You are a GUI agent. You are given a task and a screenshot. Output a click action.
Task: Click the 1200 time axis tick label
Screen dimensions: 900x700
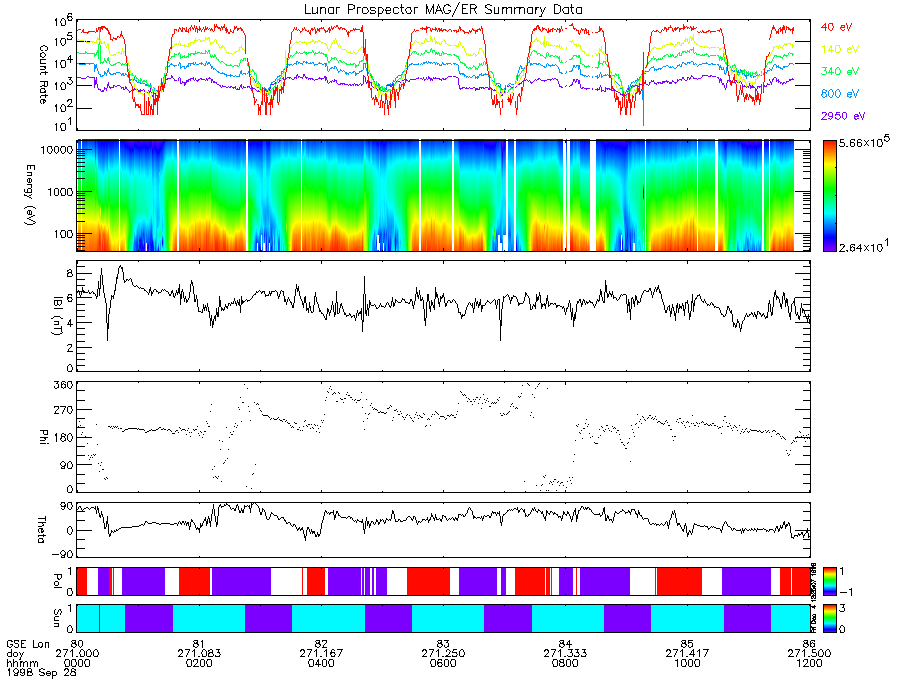(x=809, y=663)
